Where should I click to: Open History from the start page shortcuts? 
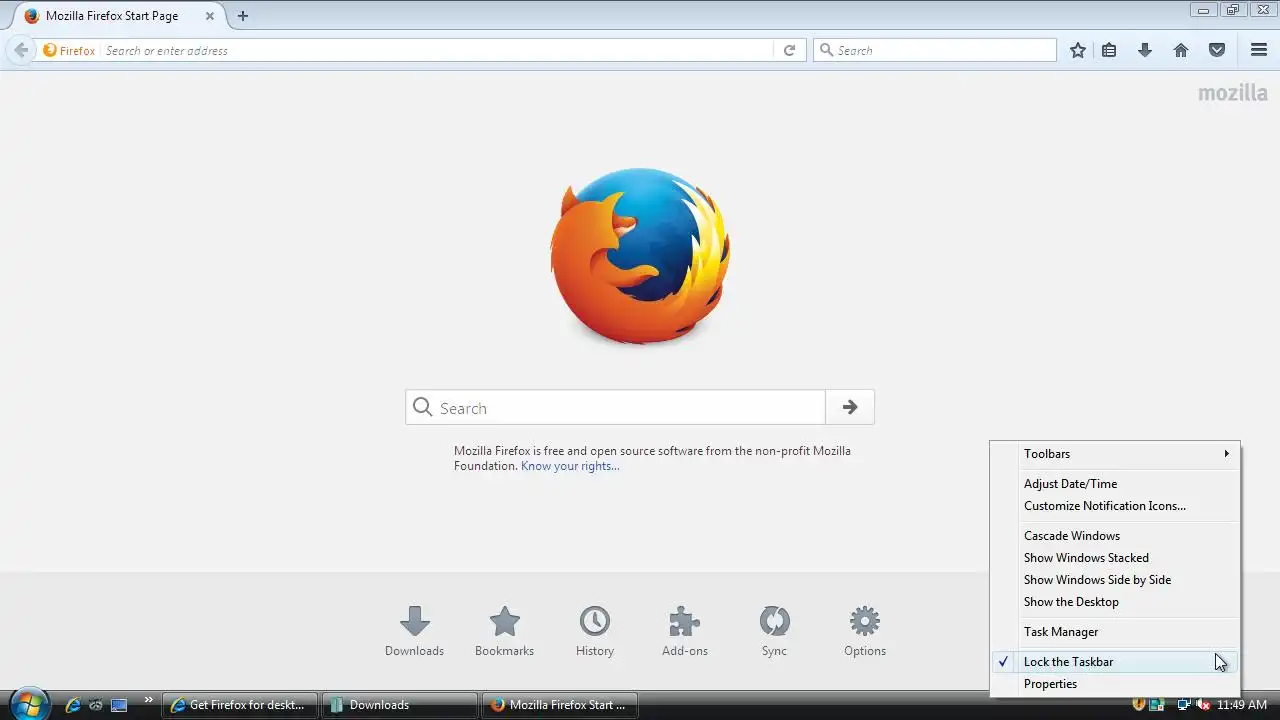coord(594,631)
